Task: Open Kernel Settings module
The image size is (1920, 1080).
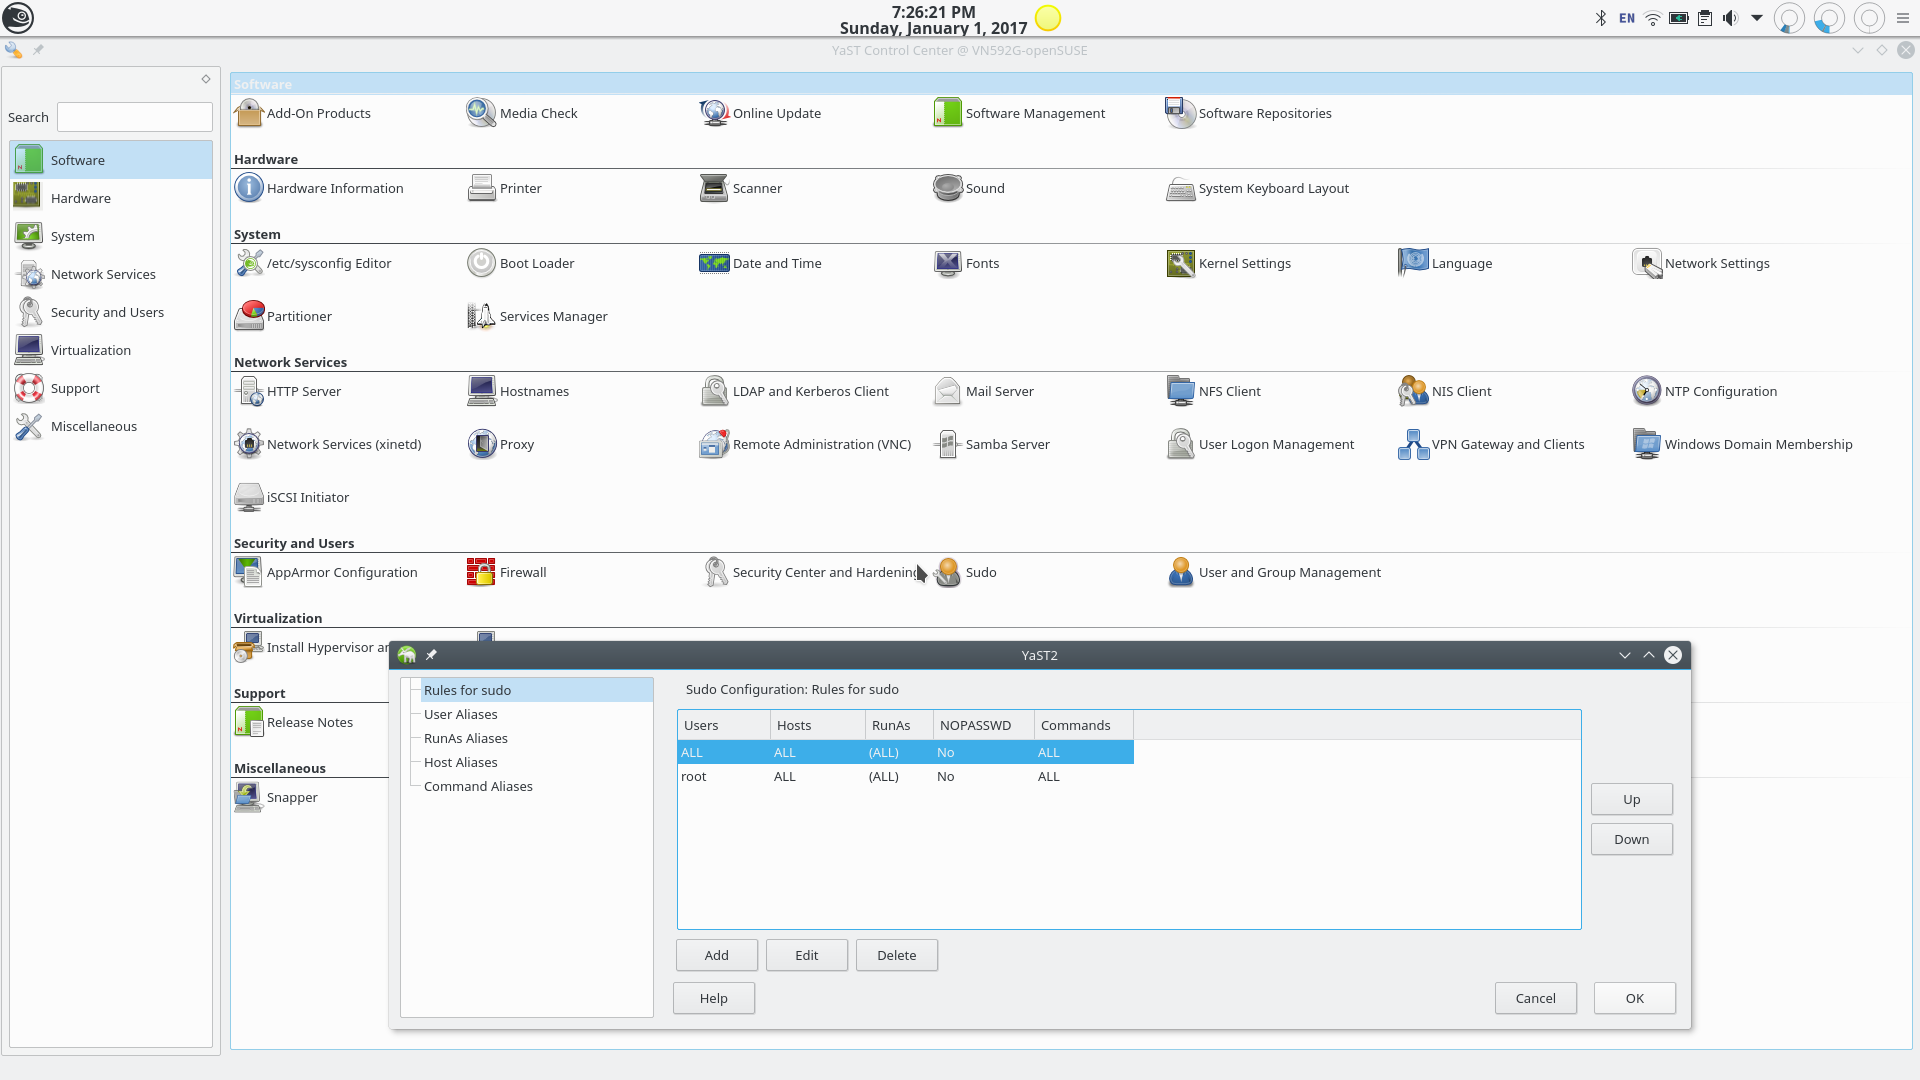Action: [1228, 263]
